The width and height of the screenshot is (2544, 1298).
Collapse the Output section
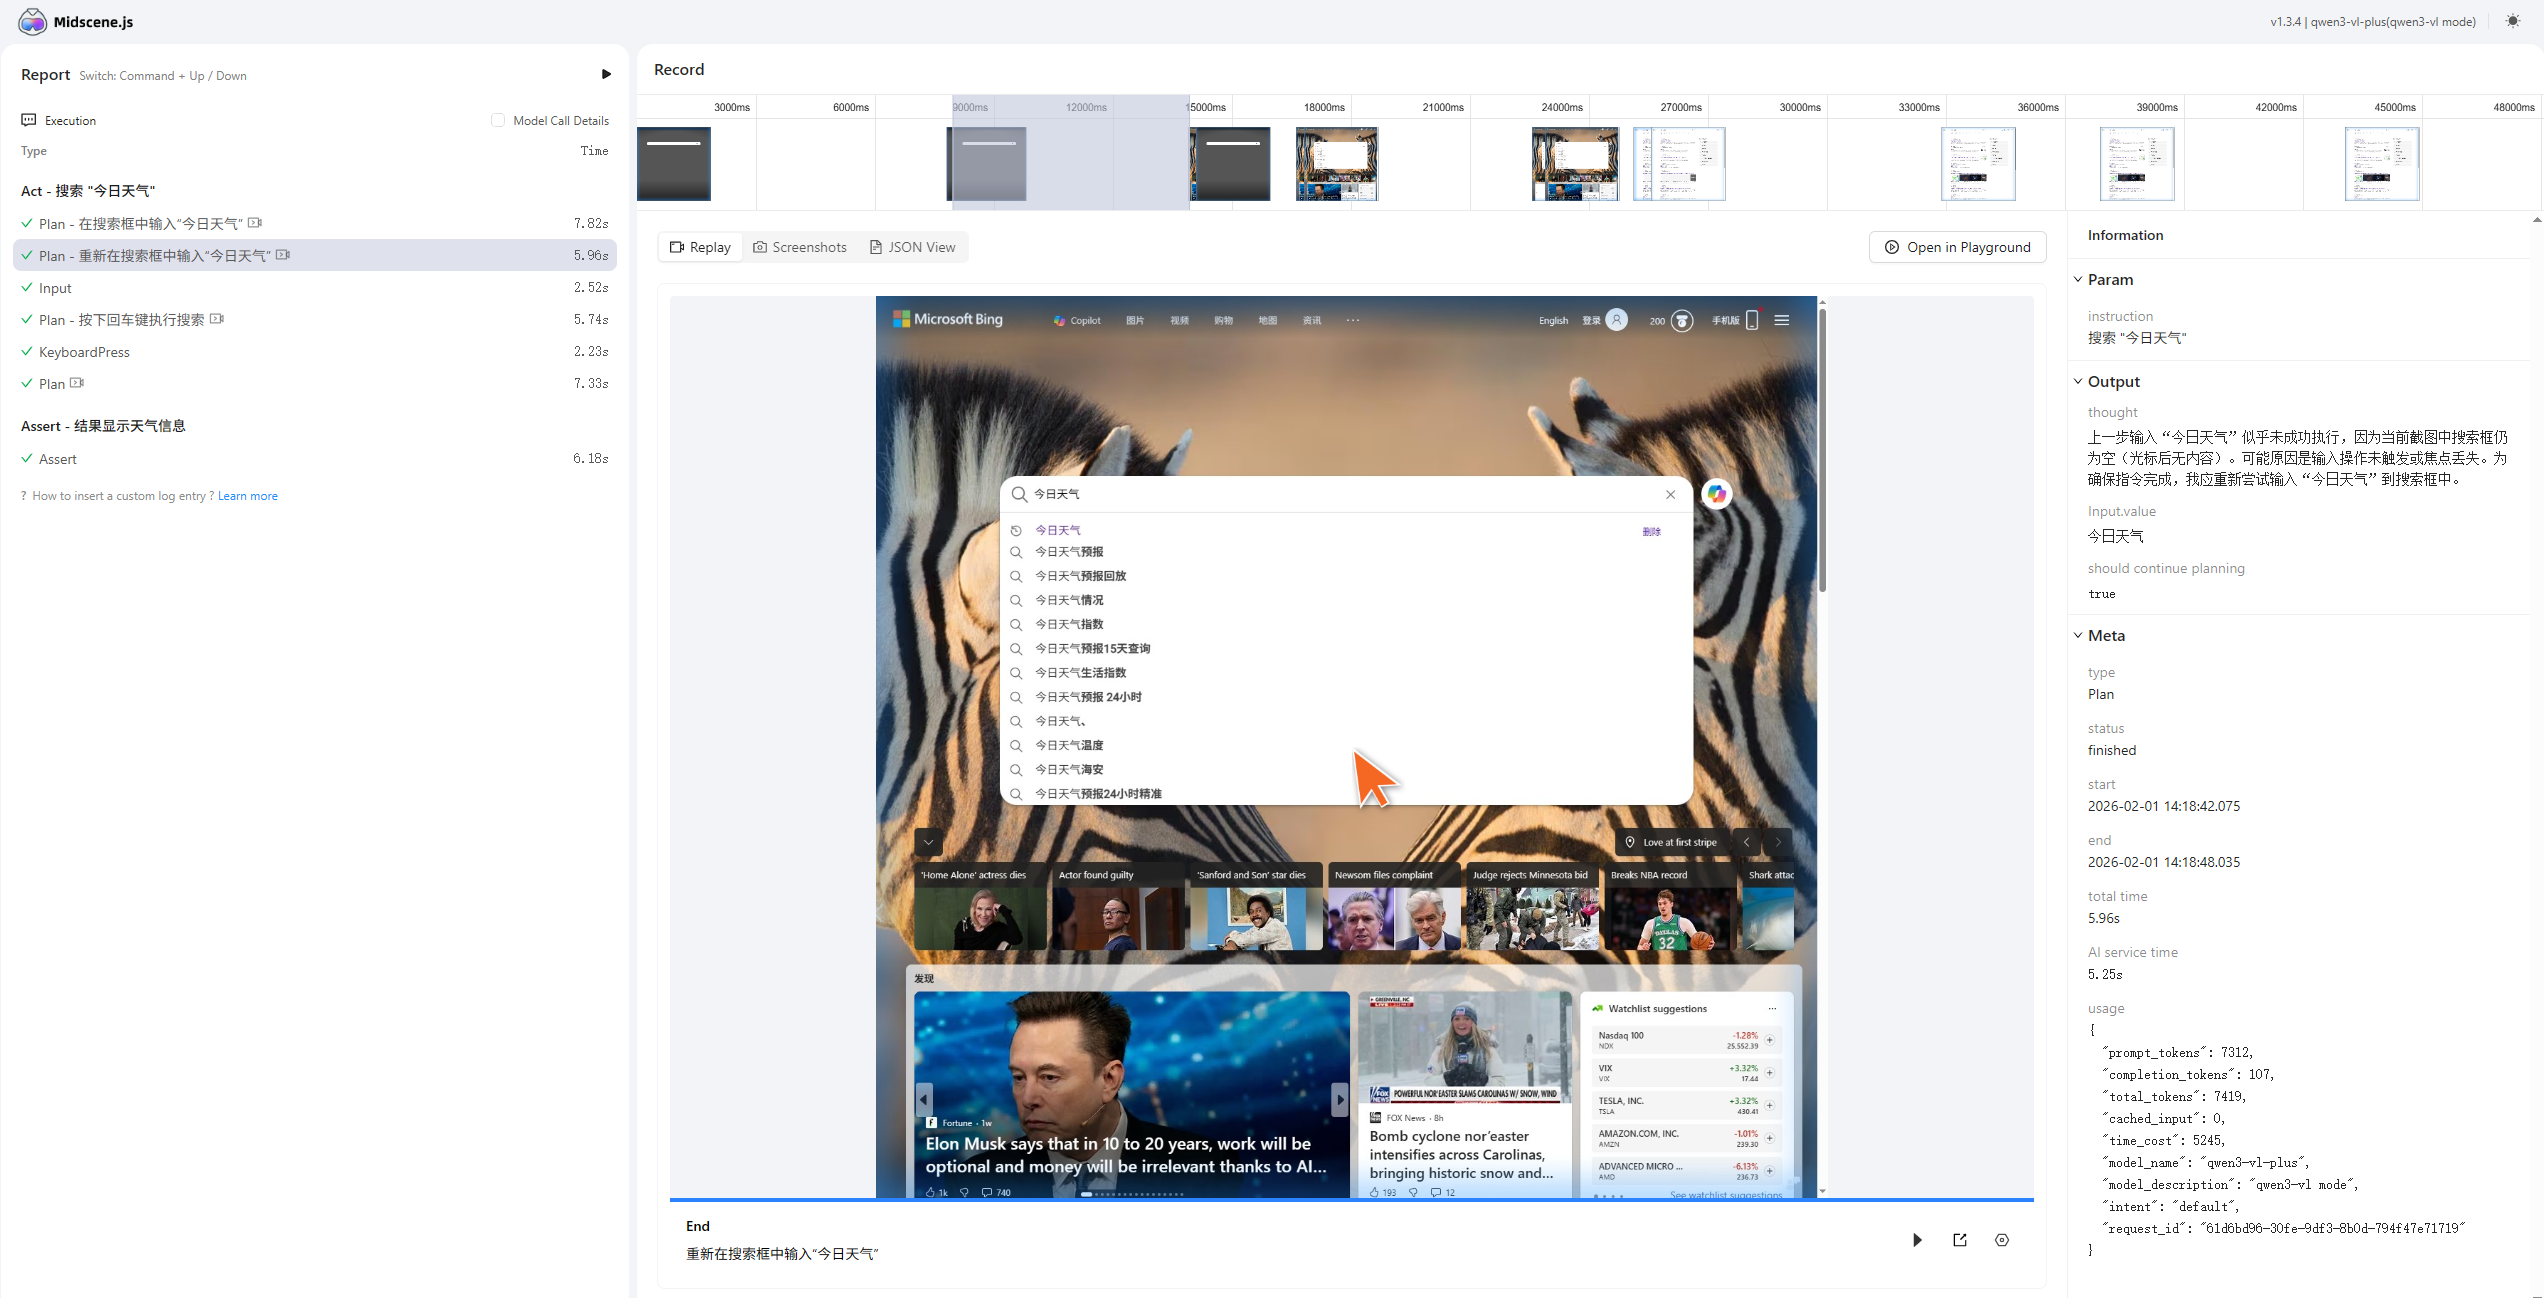(2078, 382)
